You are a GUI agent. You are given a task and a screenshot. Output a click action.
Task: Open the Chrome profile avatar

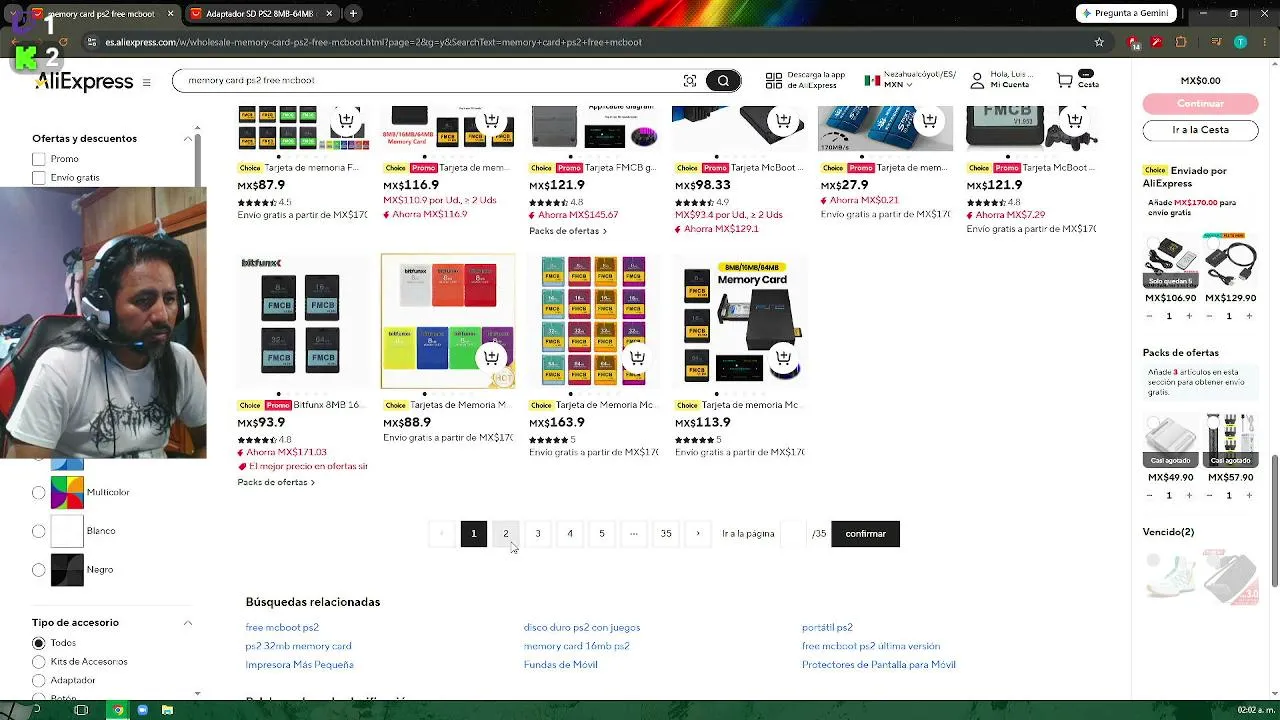(x=1240, y=42)
